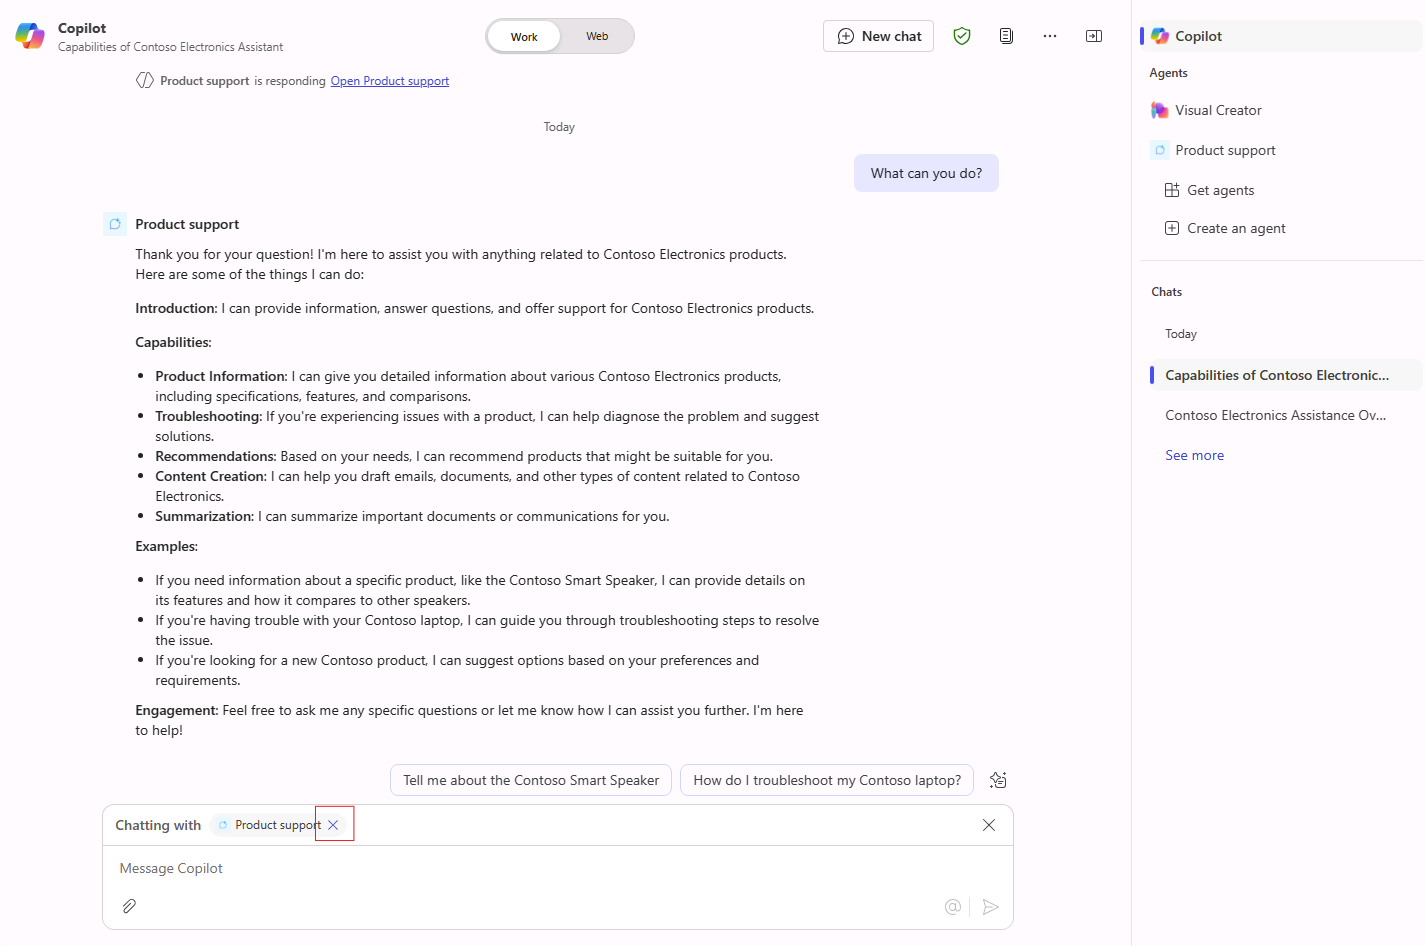1426x946 pixels.
Task: Click the 'Capabilities of Contoso Electronics Assistant' subtitle
Action: pos(170,47)
